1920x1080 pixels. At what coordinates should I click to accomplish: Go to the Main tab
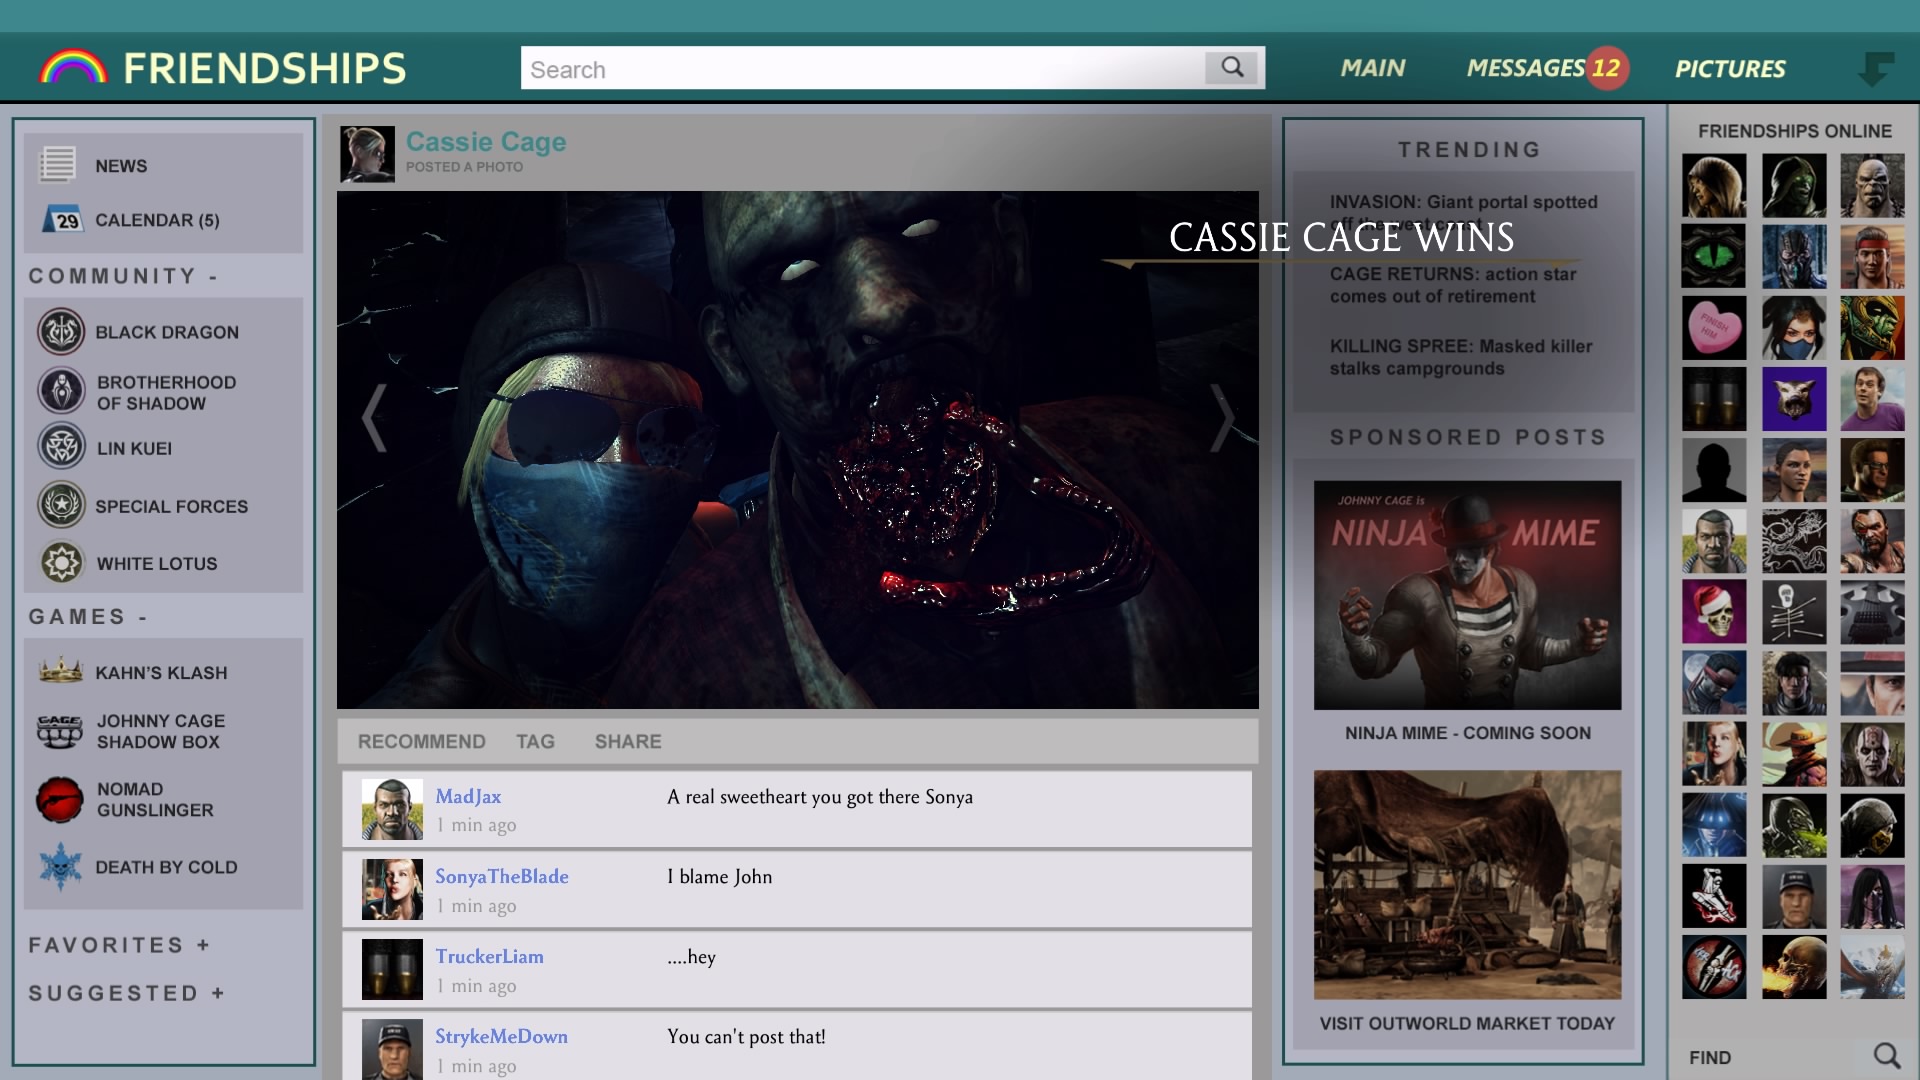coord(1372,68)
